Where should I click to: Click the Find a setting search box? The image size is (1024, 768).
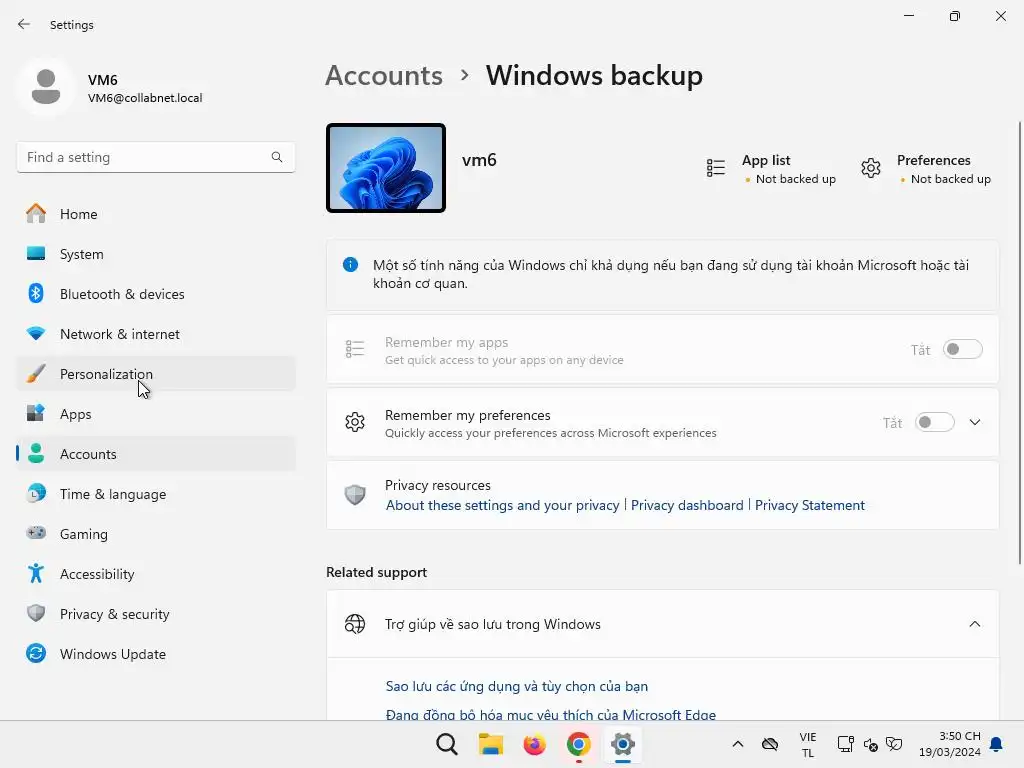pyautogui.click(x=156, y=157)
